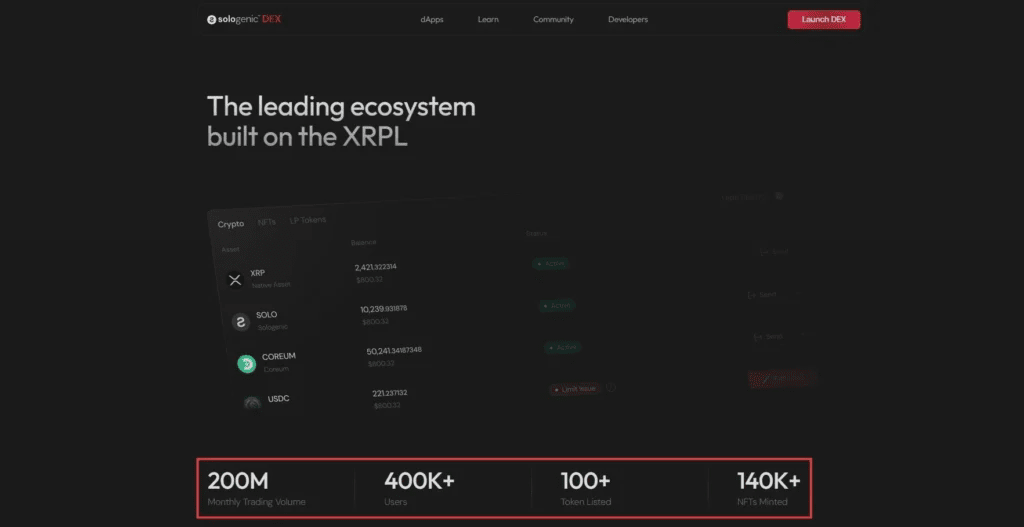Click the balance 50,241.34187348
Viewport: 1024px width, 527px height.
[x=394, y=351]
